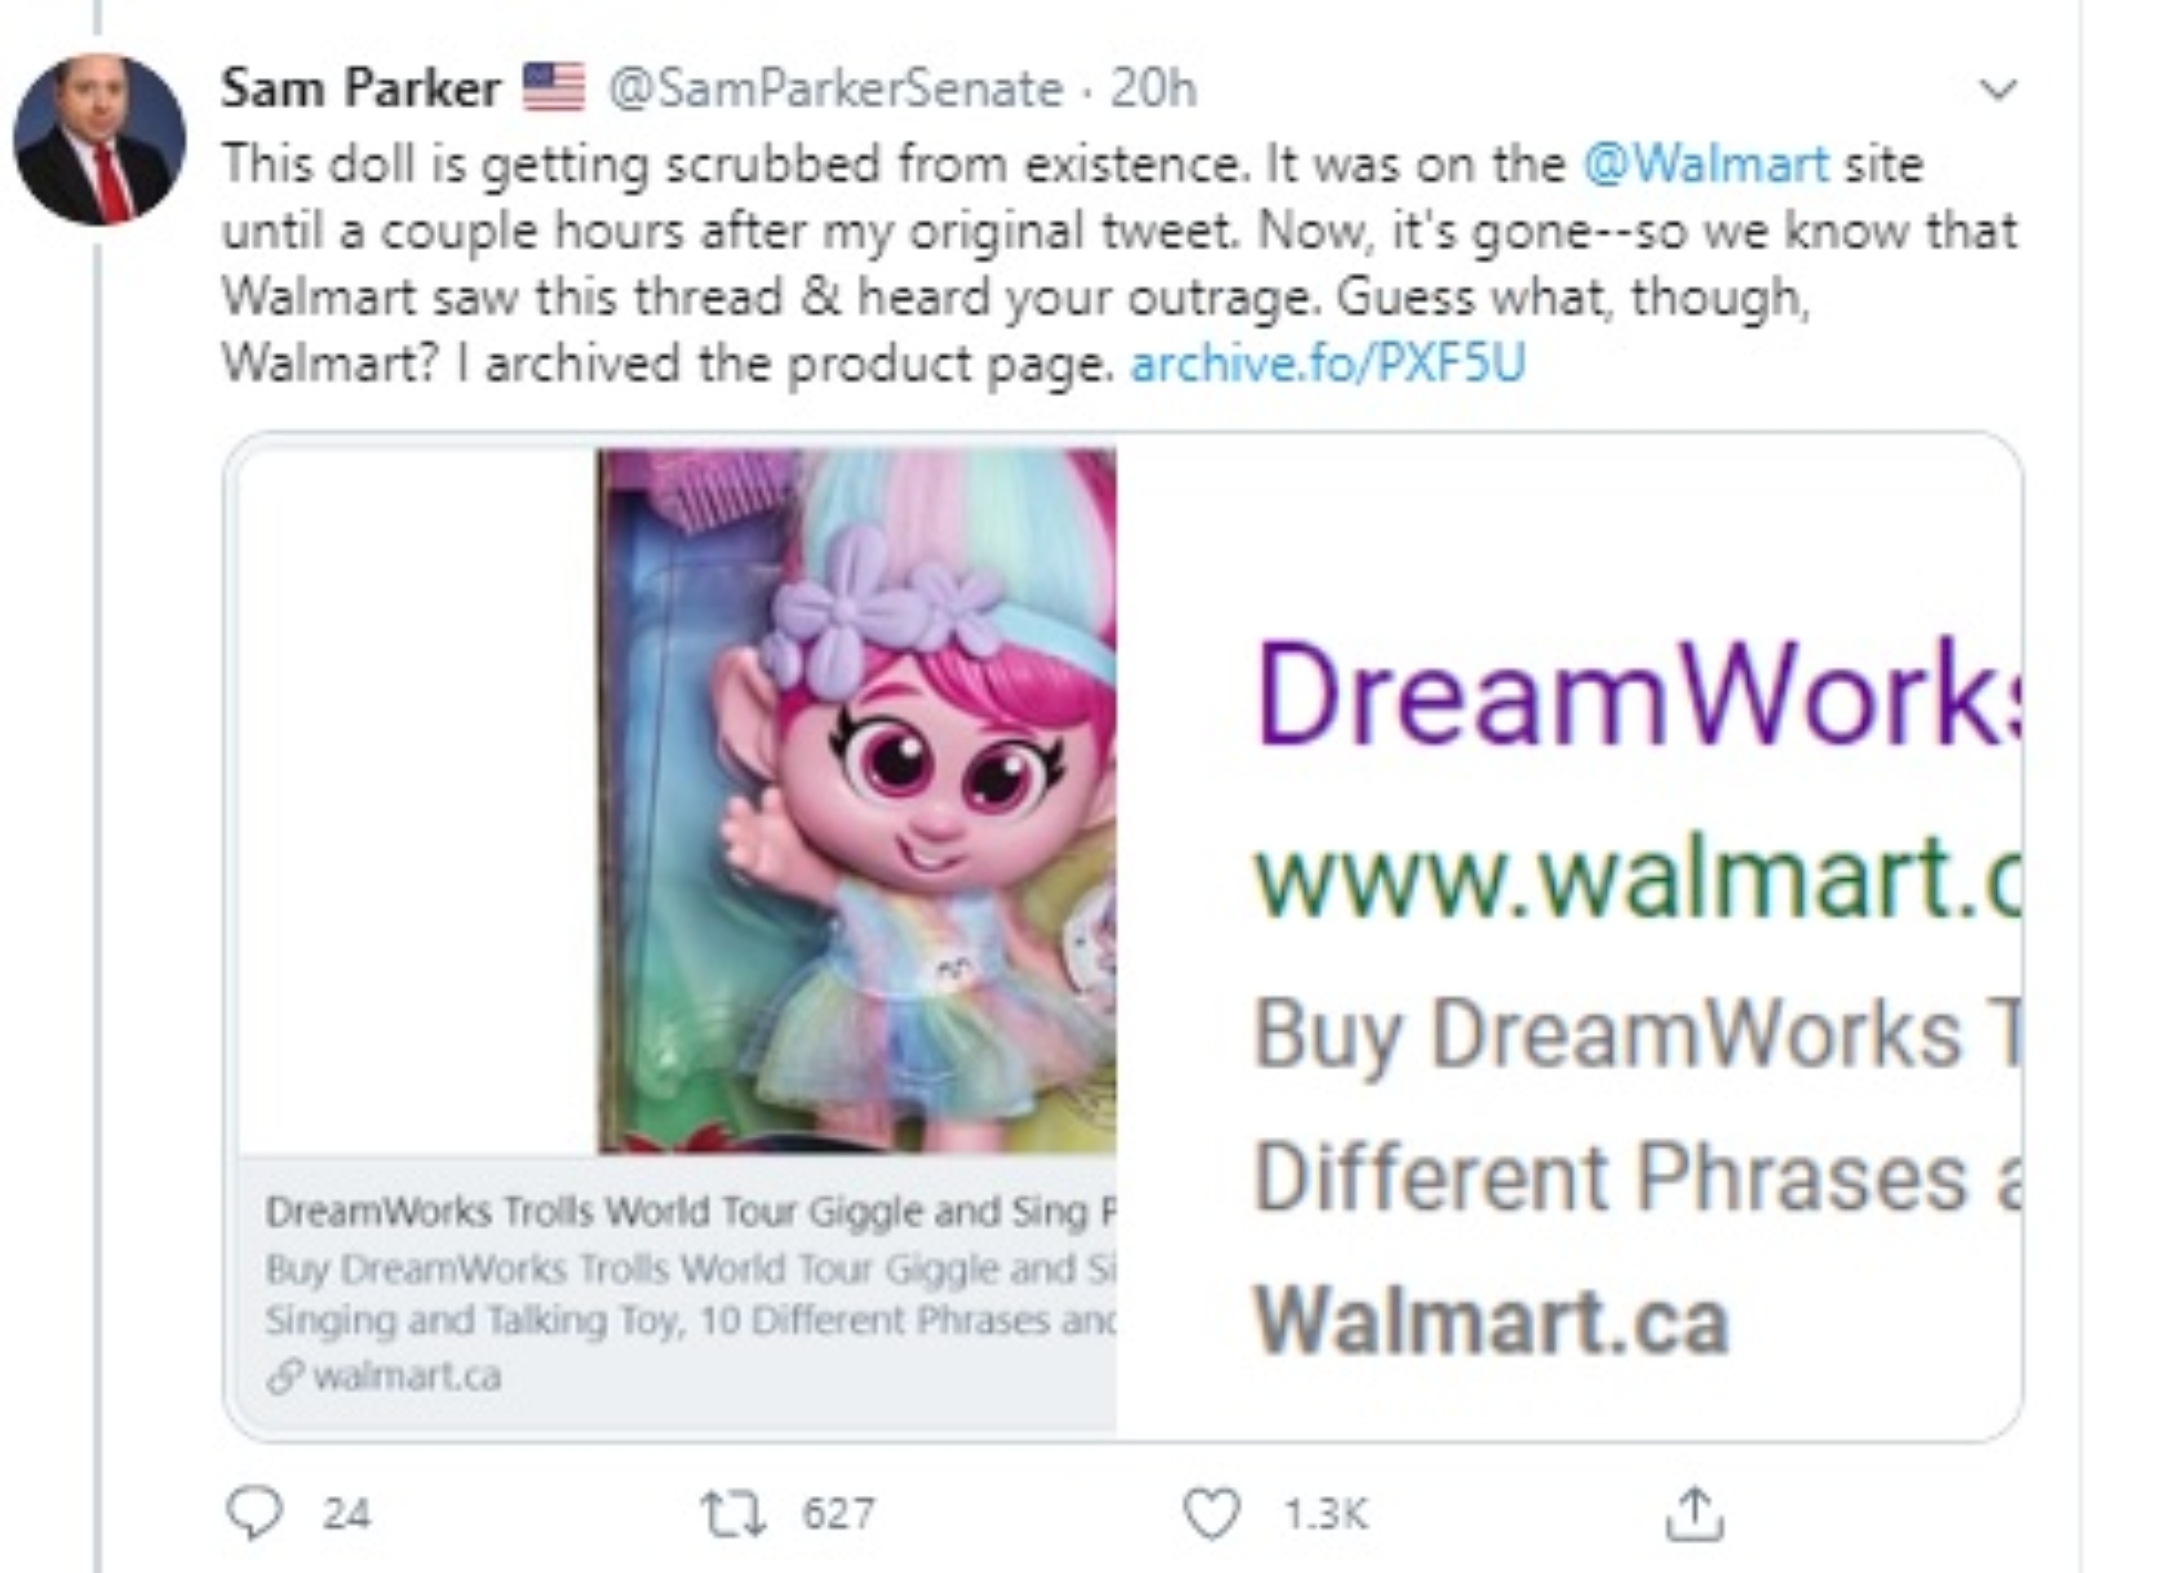Click the 627 retweet count

[x=838, y=1513]
